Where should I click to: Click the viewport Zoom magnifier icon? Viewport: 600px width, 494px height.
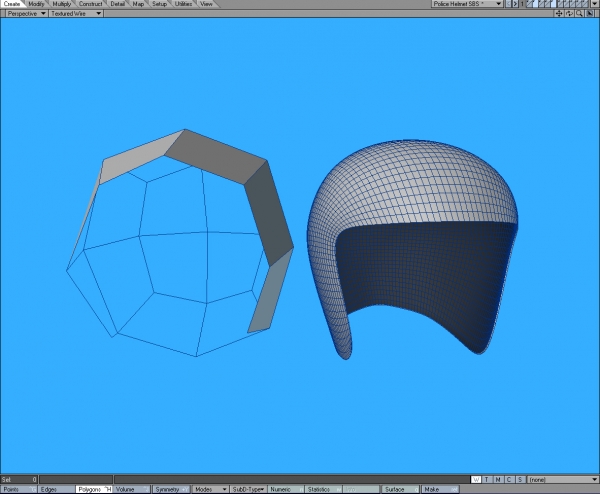[x=580, y=13]
